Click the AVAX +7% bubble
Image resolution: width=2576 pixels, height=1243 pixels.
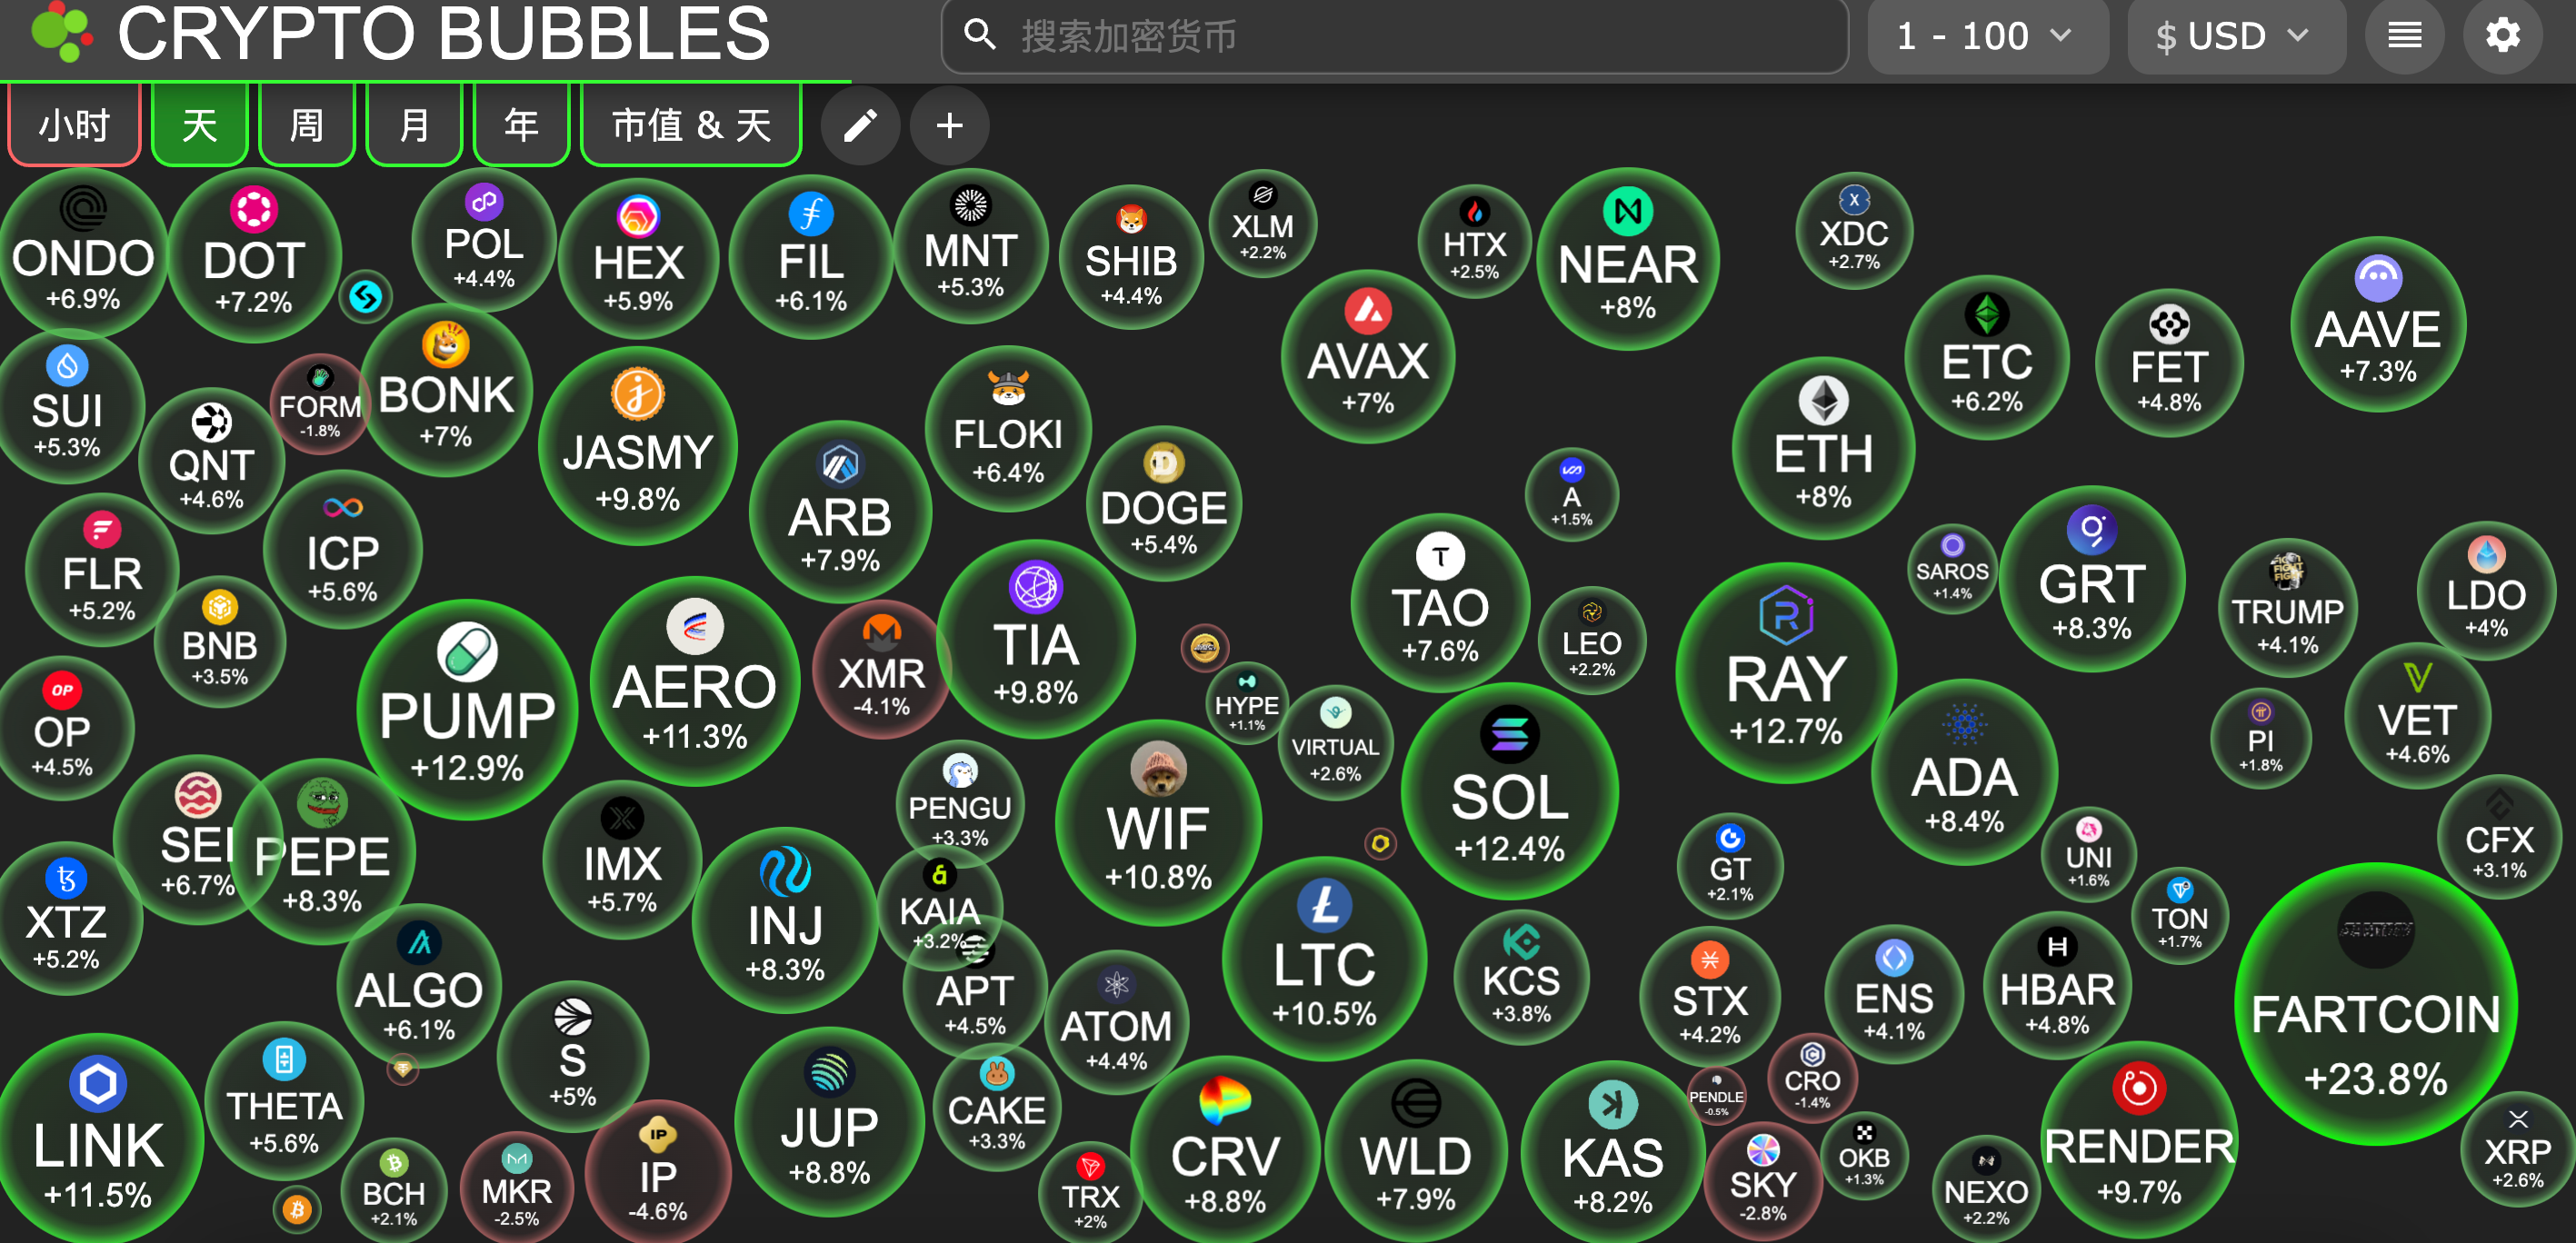coord(1368,356)
